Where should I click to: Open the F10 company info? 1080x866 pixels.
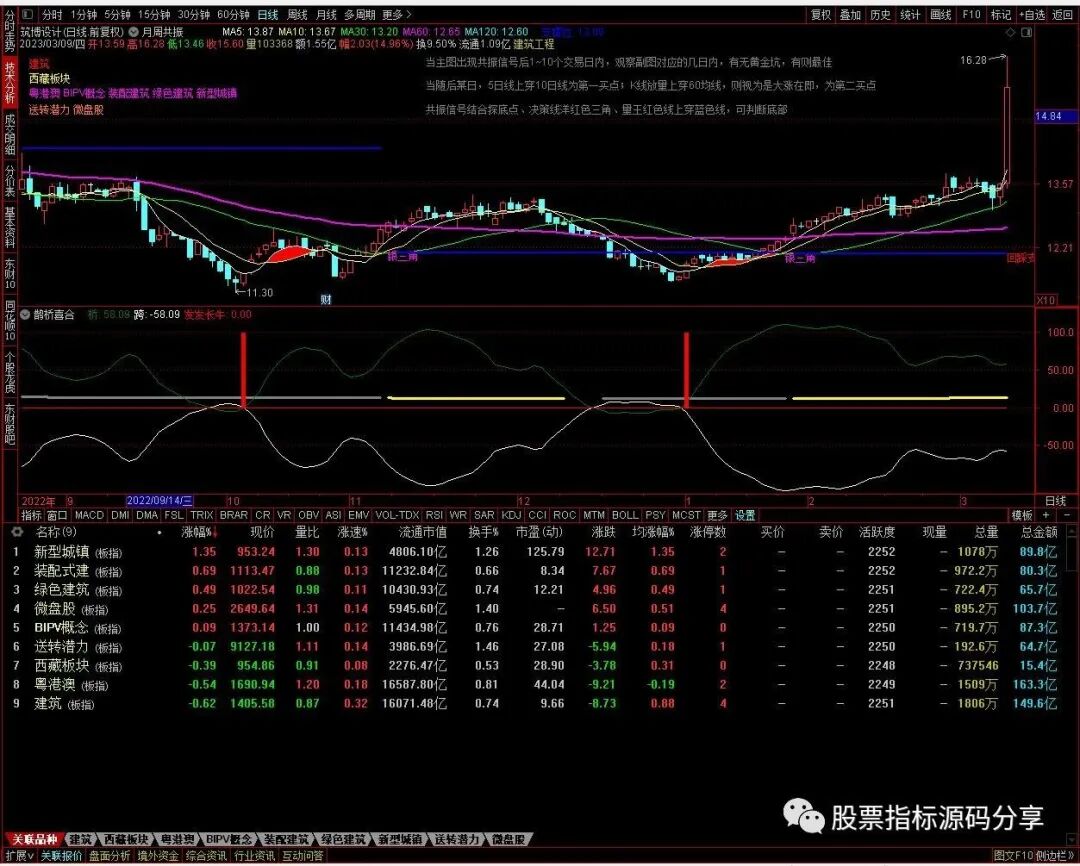(971, 14)
